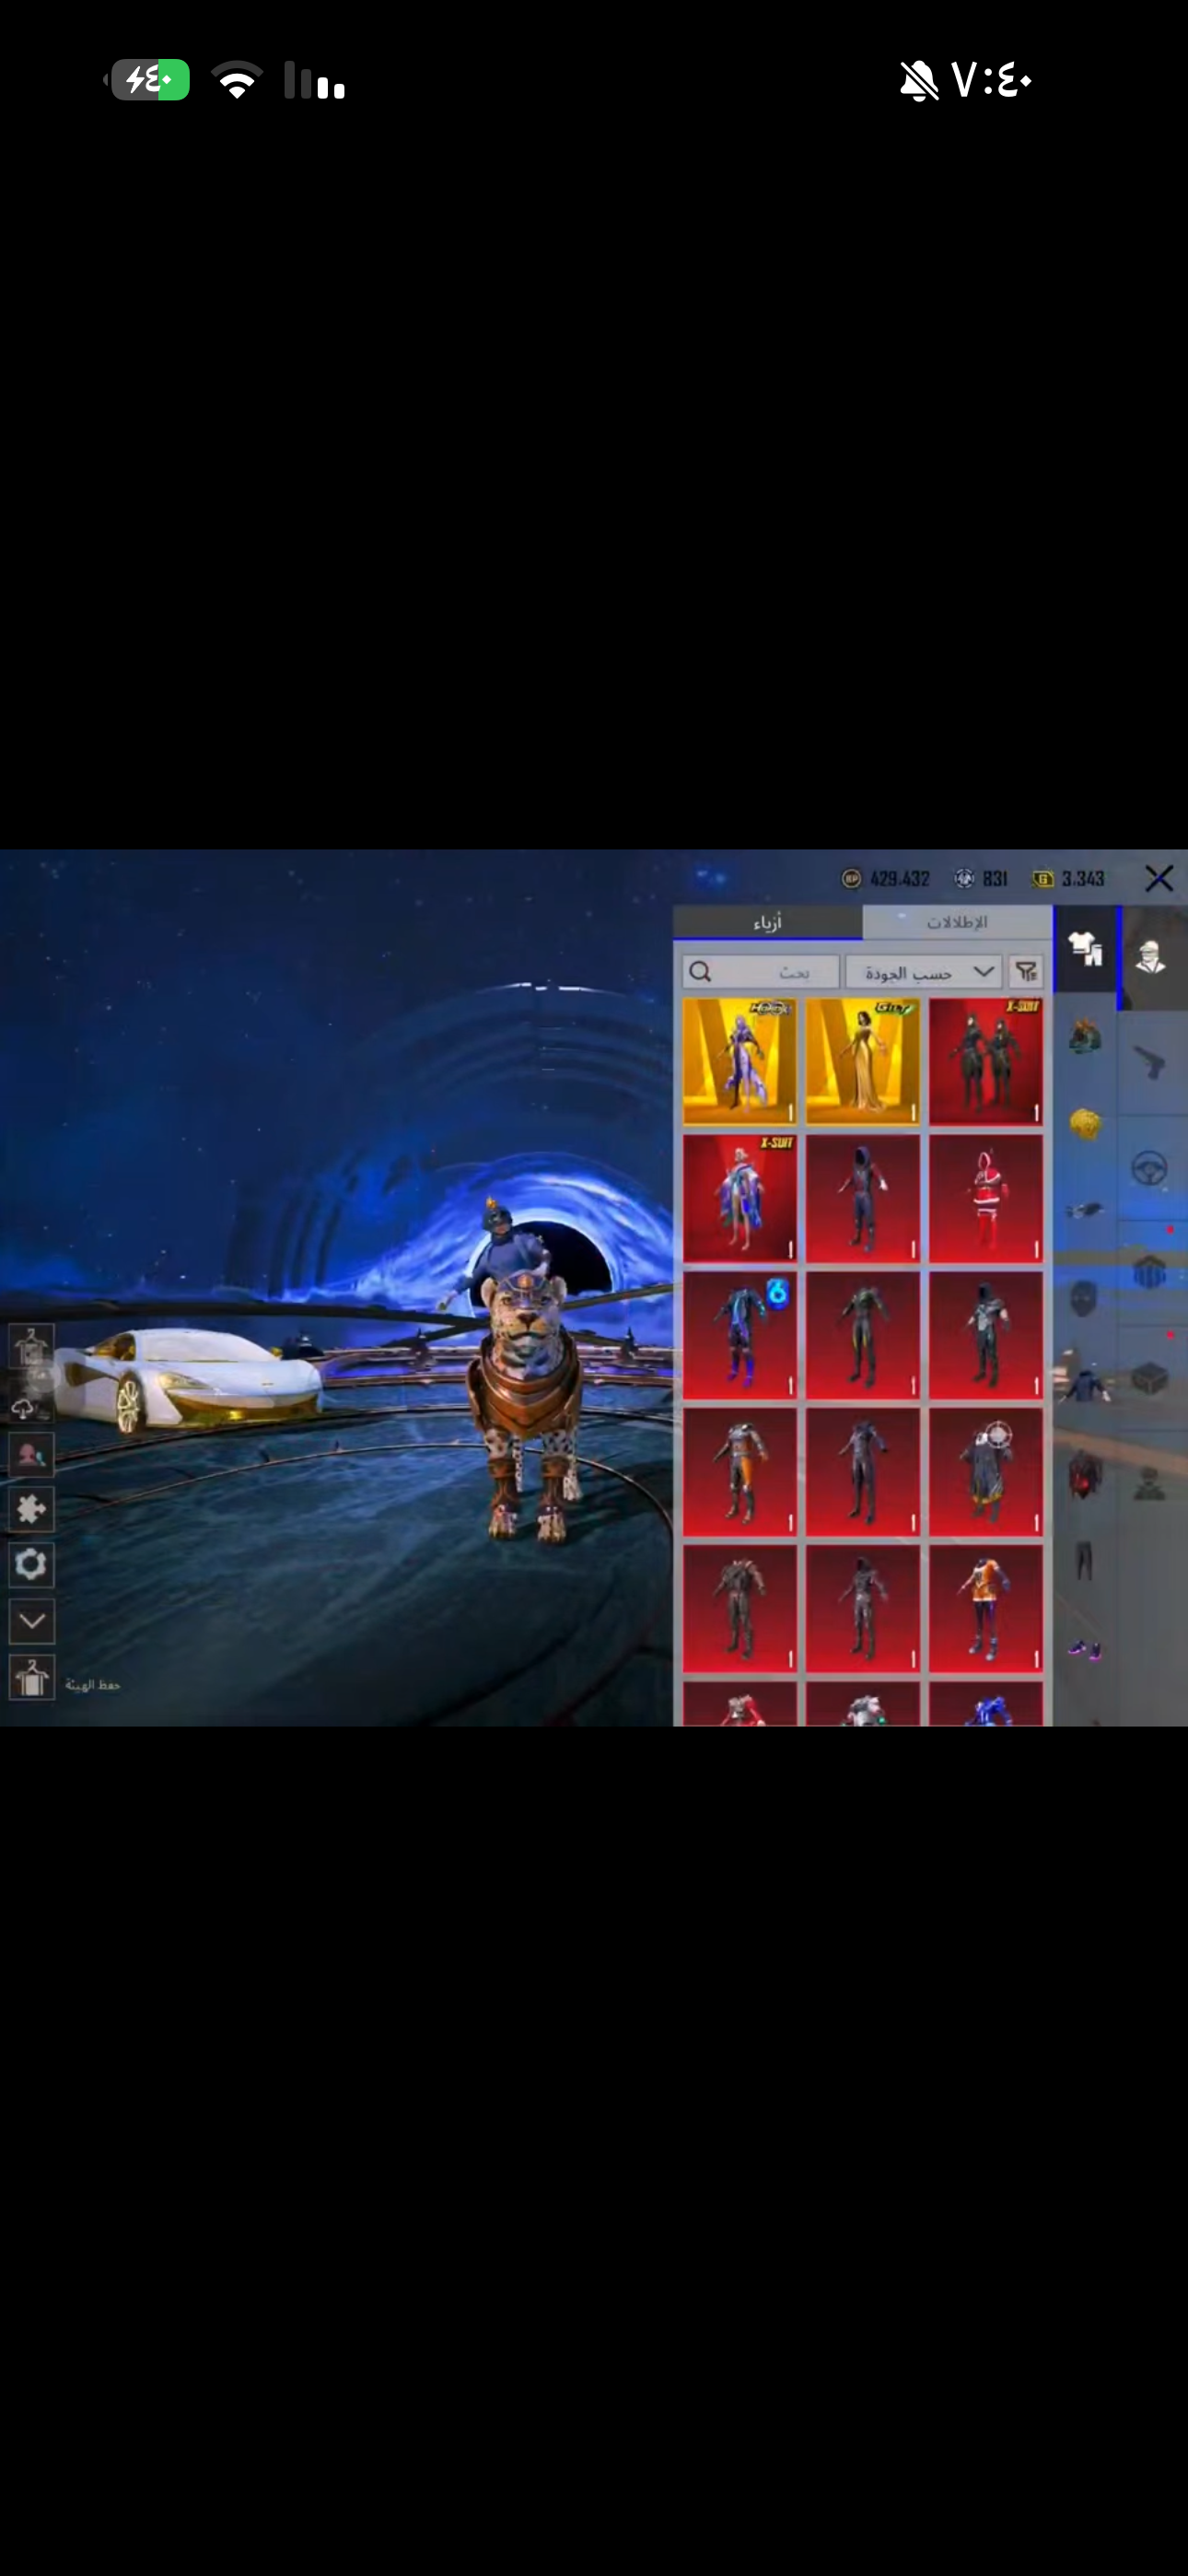Tap the gold G currency 3.343

click(x=1069, y=878)
